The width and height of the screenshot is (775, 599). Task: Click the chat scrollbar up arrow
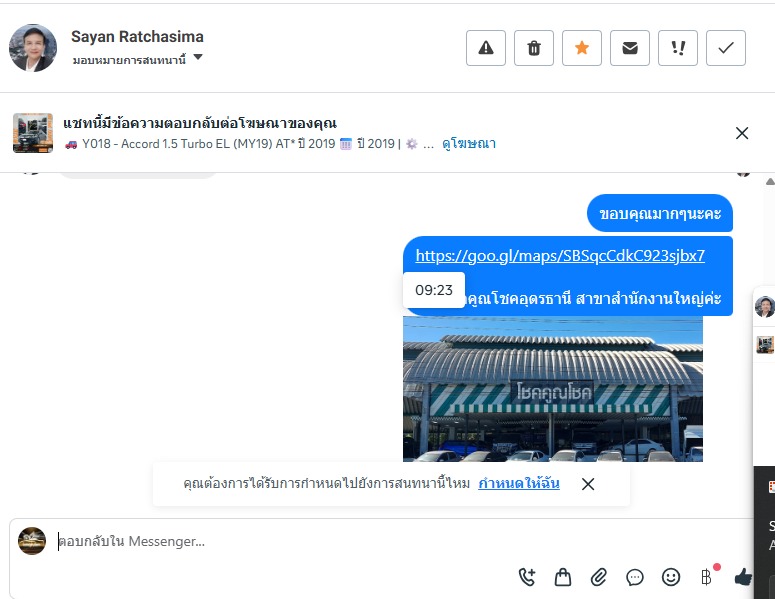tap(770, 181)
